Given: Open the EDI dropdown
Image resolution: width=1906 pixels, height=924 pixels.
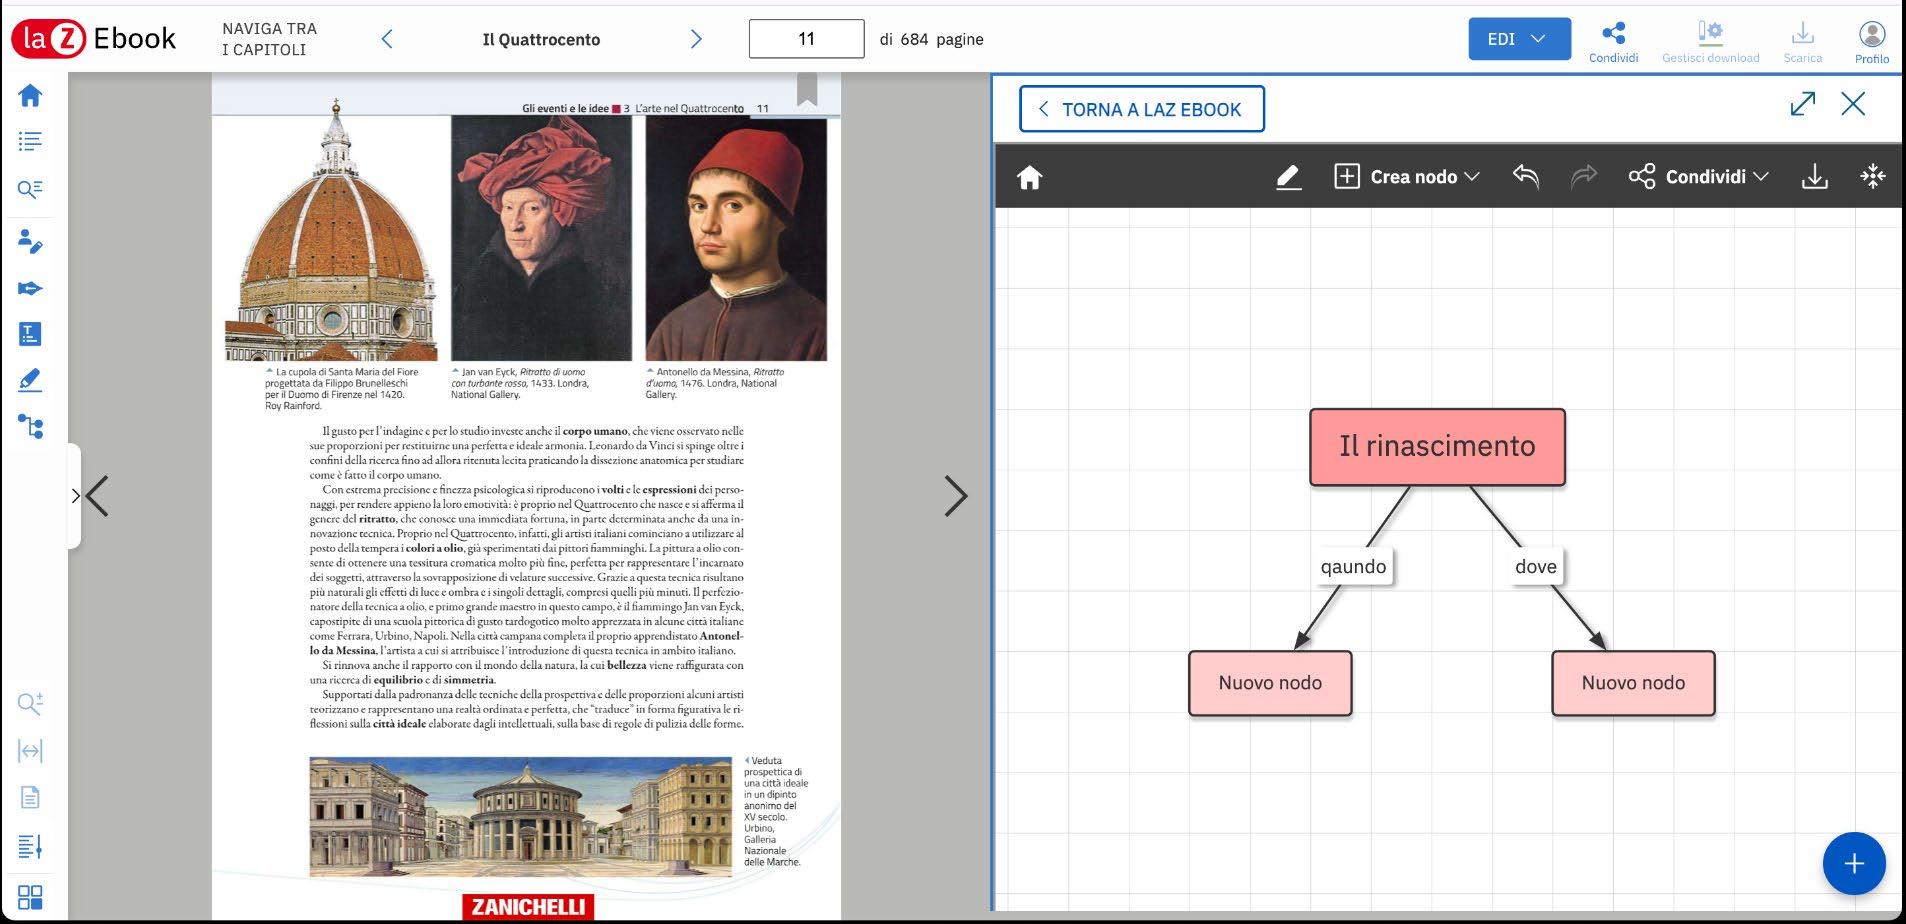Looking at the screenshot, I should tap(1519, 39).
